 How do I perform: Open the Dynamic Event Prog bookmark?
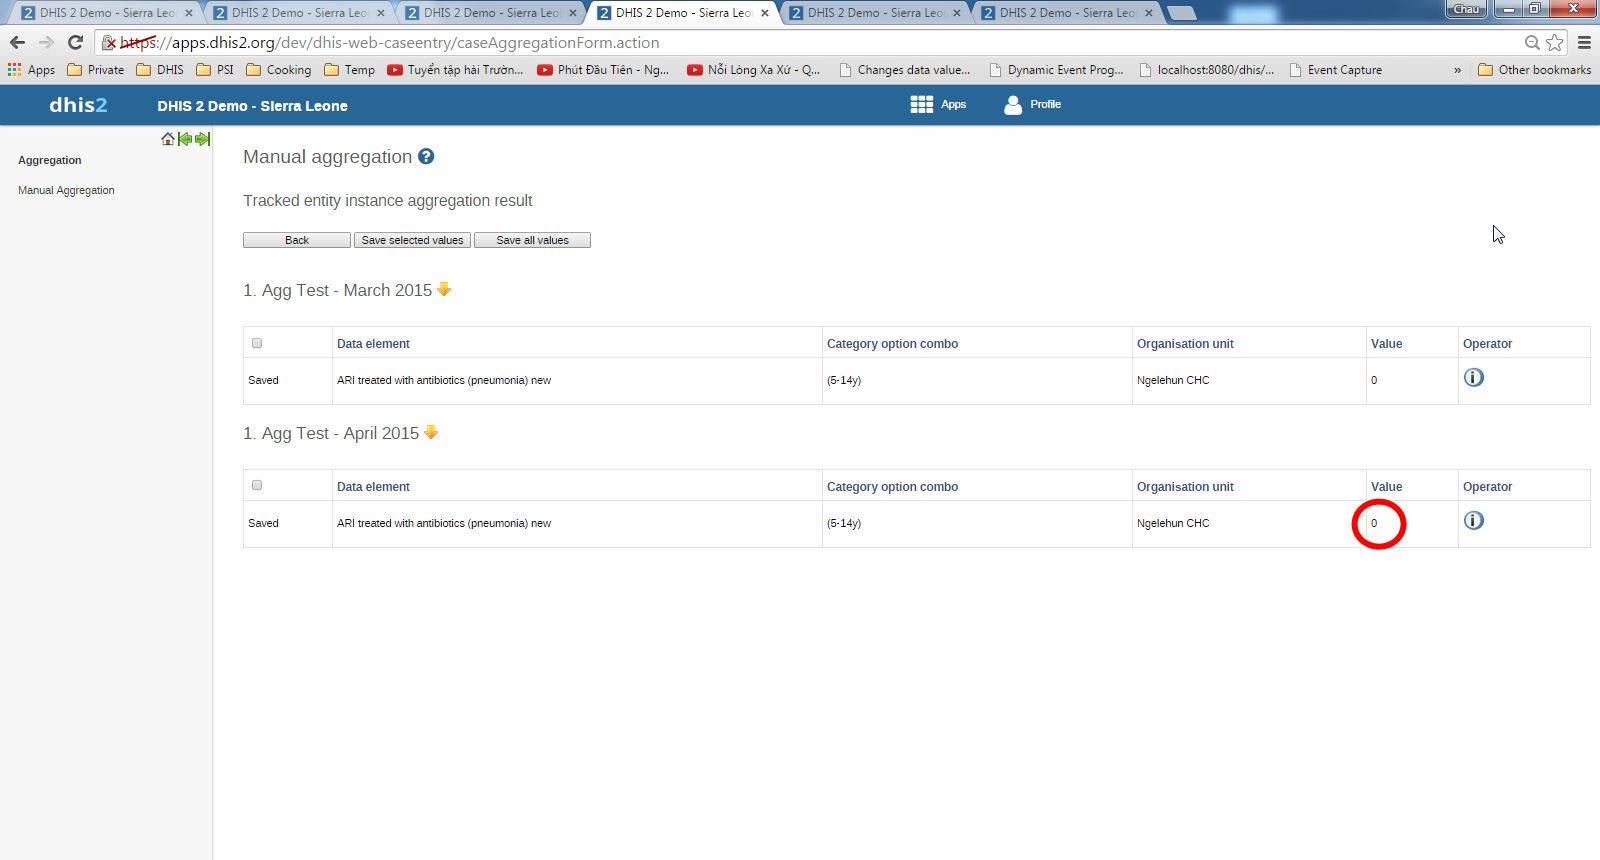coord(1056,70)
